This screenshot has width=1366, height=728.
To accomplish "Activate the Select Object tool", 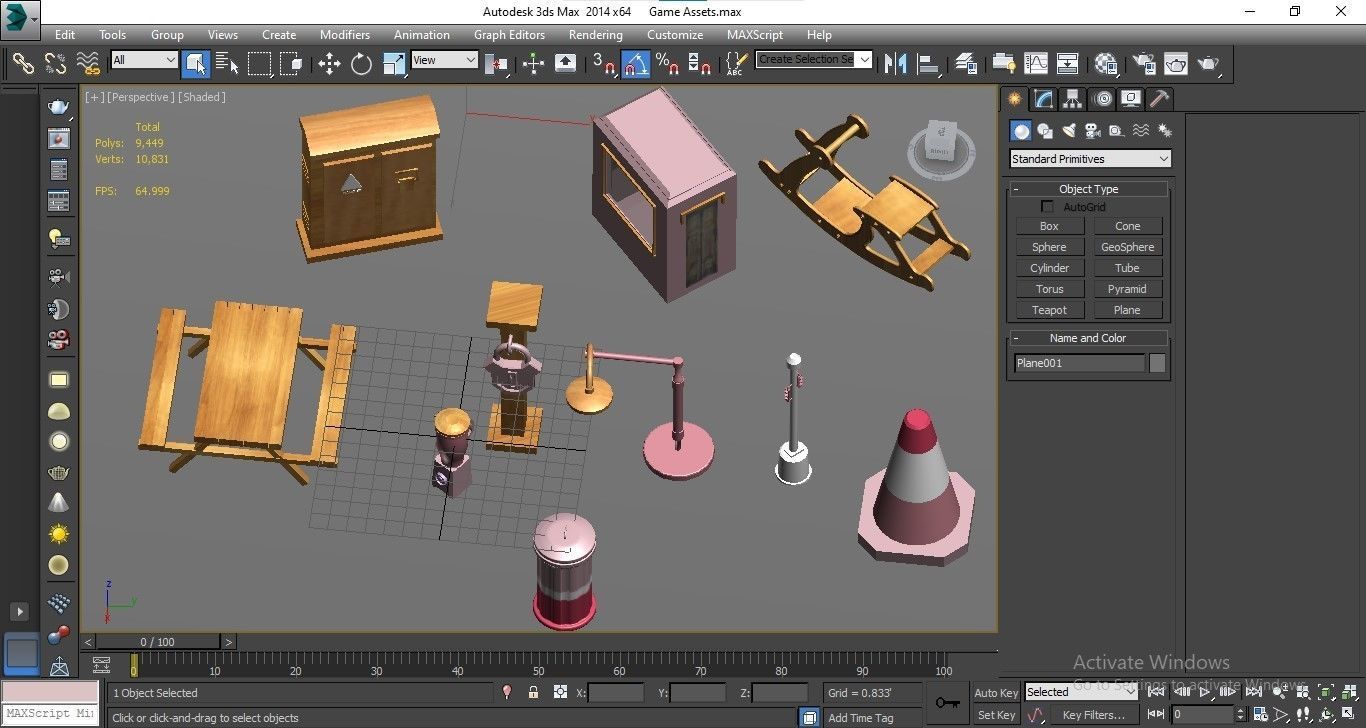I will pyautogui.click(x=196, y=64).
